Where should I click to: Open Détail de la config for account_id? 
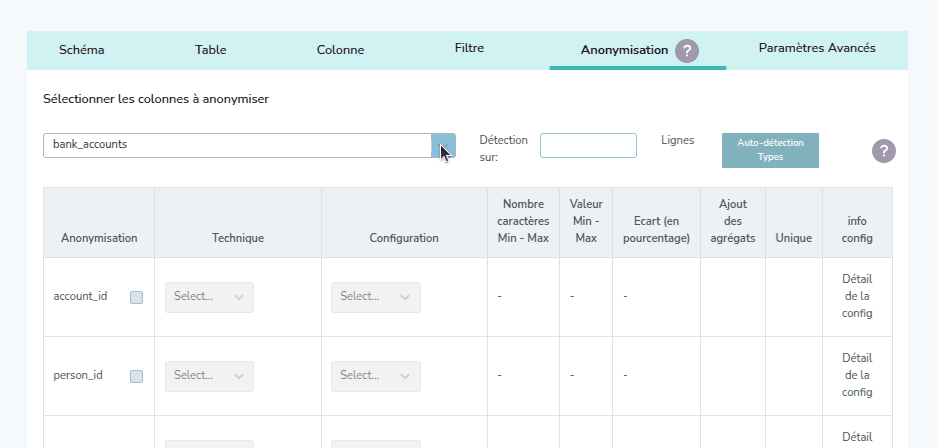coord(857,296)
